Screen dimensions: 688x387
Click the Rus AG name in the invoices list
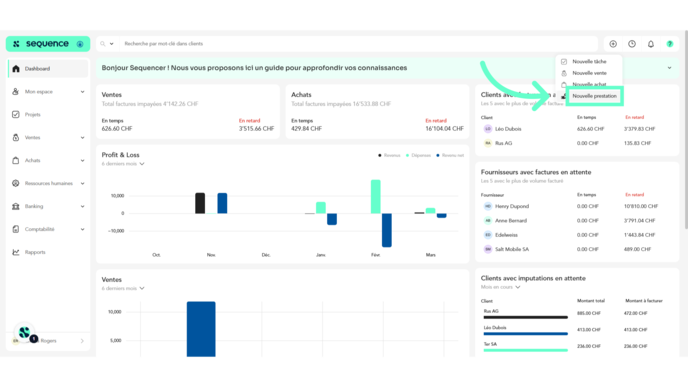pos(503,143)
